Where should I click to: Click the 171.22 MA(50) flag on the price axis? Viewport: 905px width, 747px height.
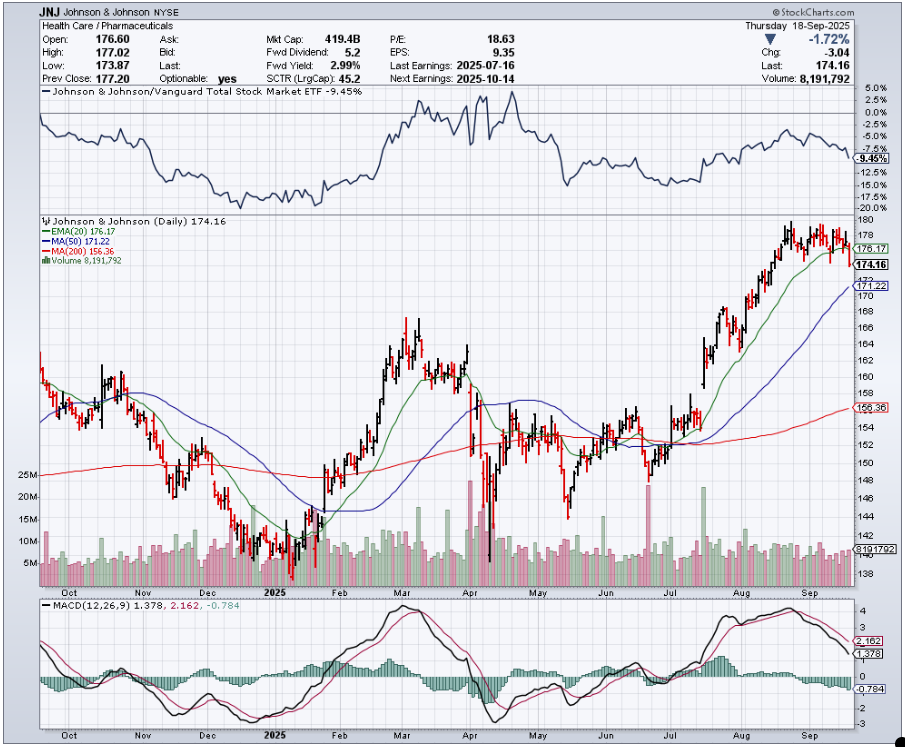[872, 286]
